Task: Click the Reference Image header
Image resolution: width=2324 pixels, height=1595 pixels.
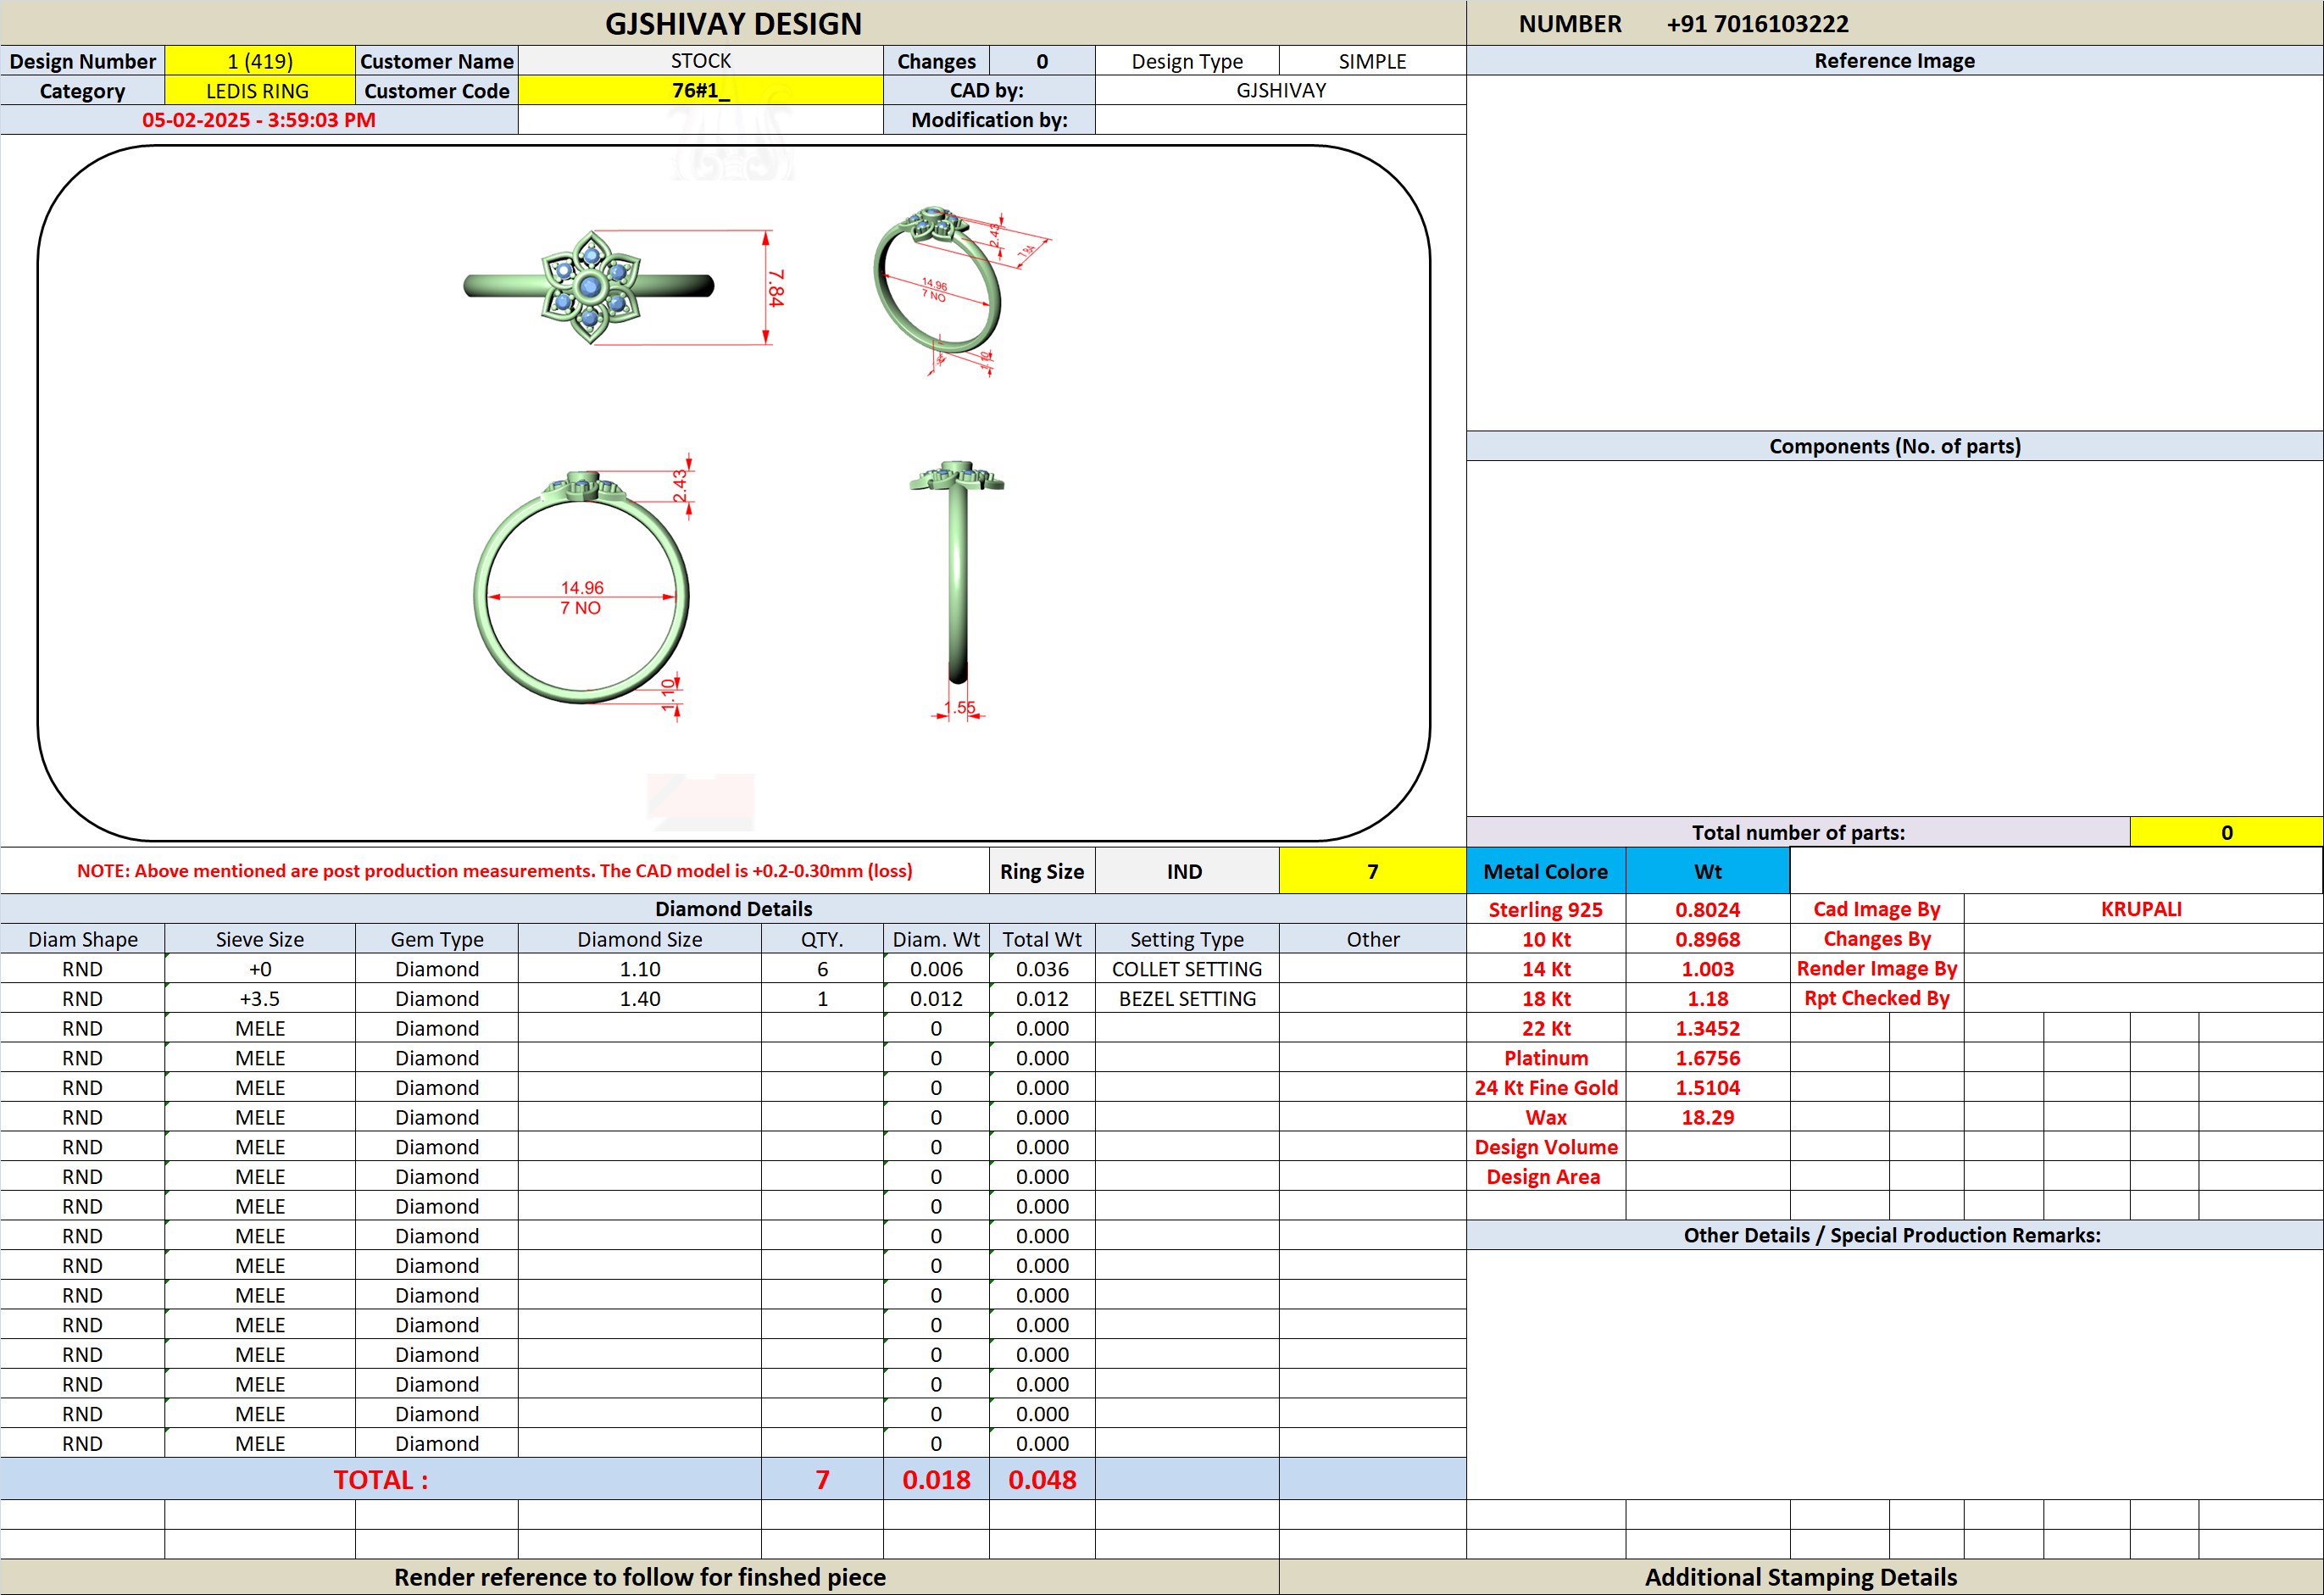Action: pos(1894,61)
